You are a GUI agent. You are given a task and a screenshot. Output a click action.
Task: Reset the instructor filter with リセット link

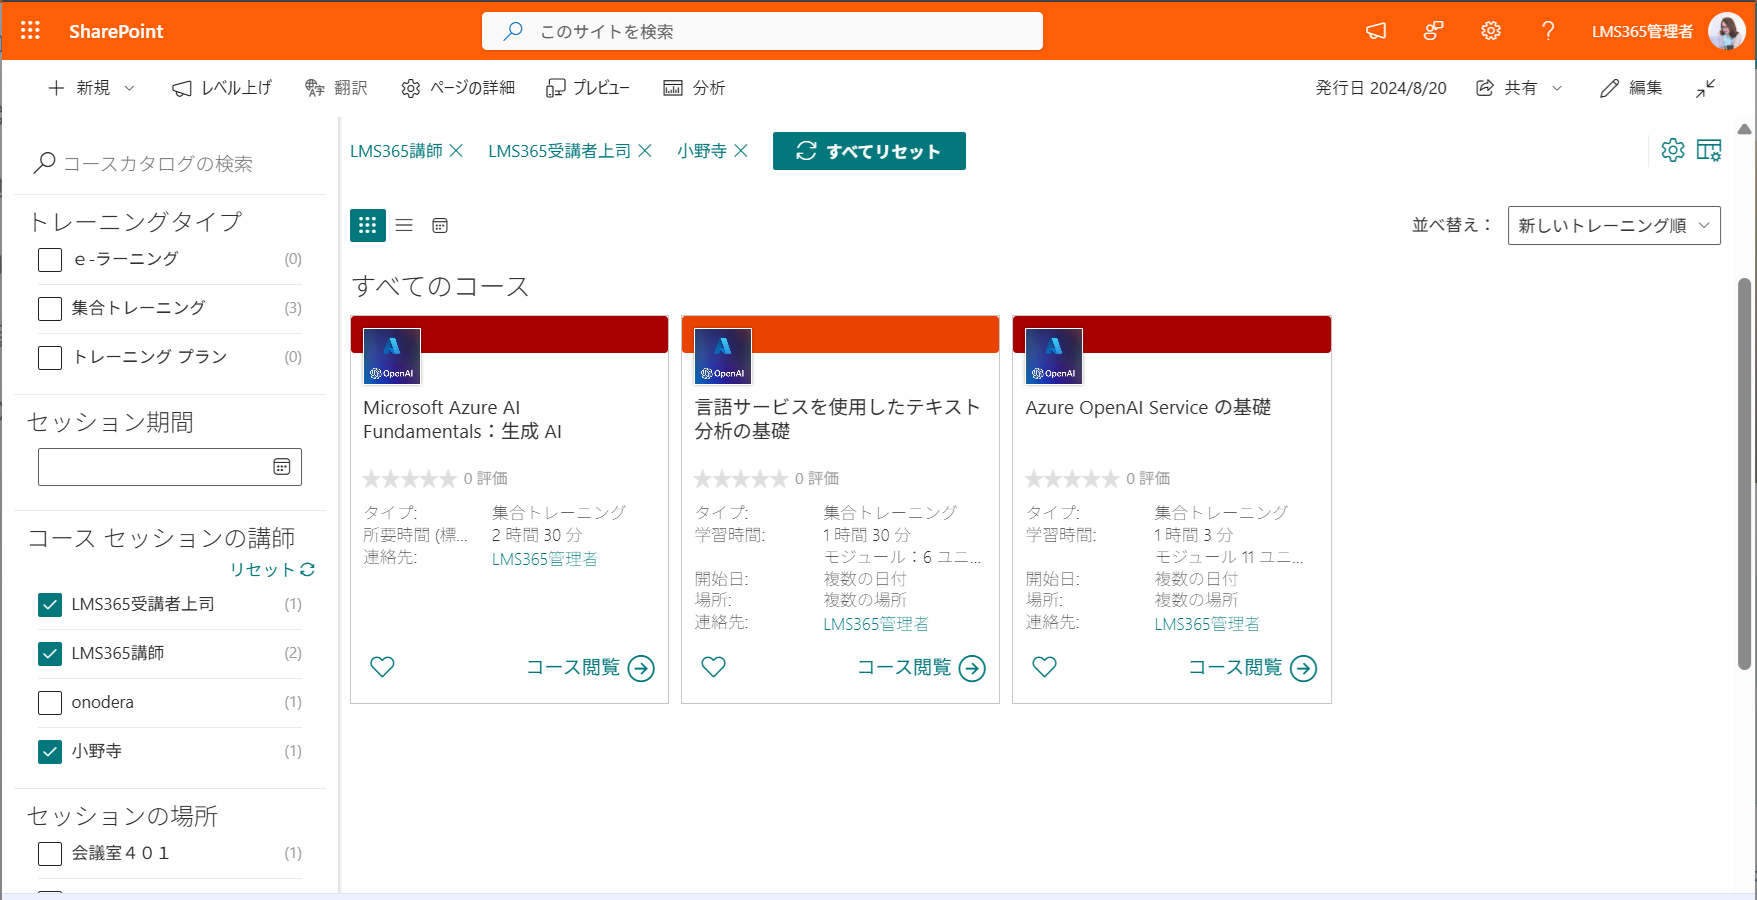coord(273,569)
